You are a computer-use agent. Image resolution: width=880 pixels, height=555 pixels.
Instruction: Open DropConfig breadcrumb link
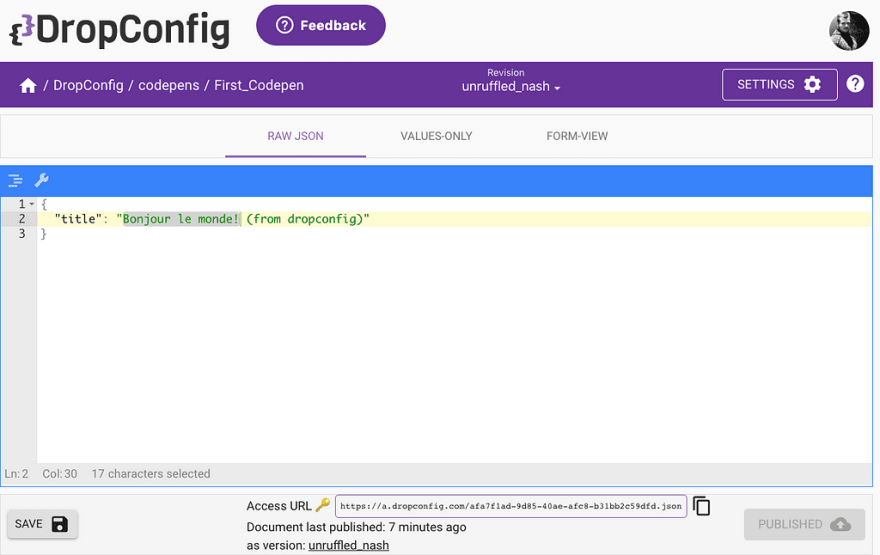[88, 85]
